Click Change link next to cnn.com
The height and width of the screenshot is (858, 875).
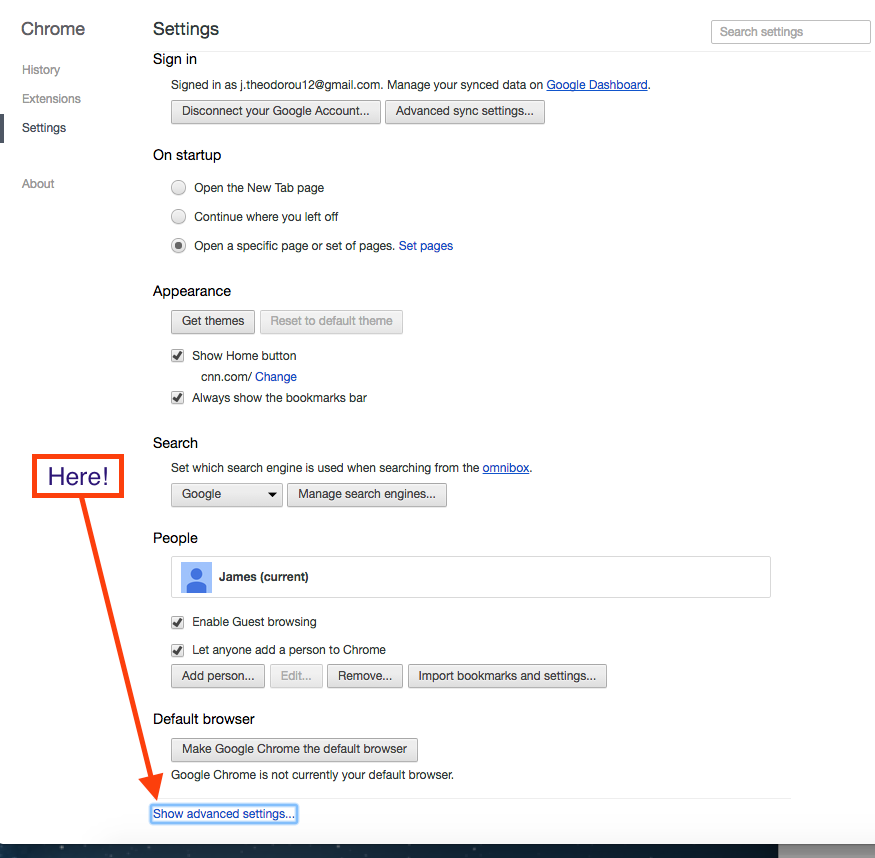click(276, 377)
